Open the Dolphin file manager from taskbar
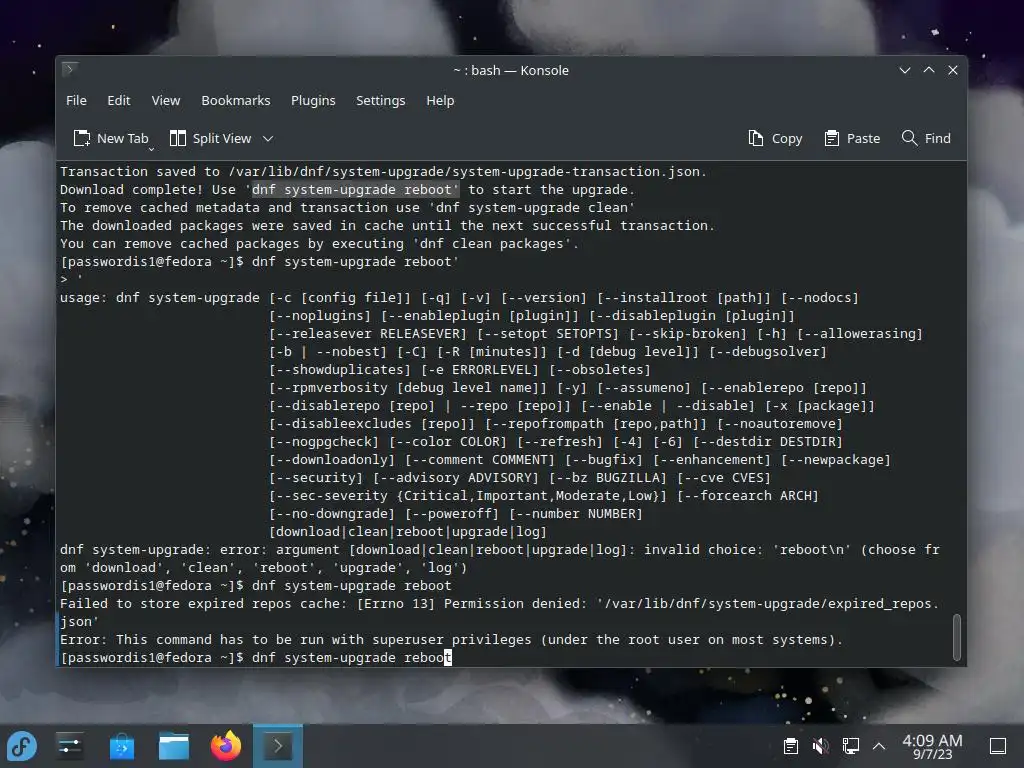The image size is (1024, 768). coord(174,746)
